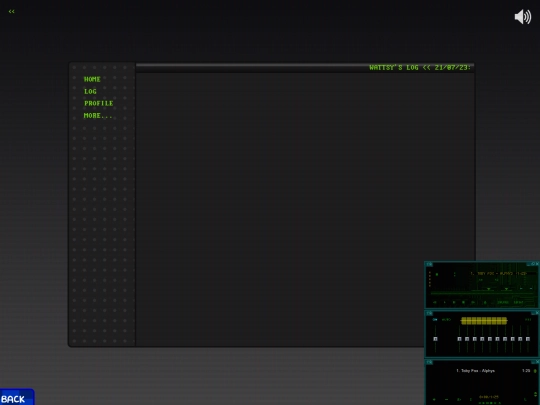Stop playback in the music player

tap(463, 302)
